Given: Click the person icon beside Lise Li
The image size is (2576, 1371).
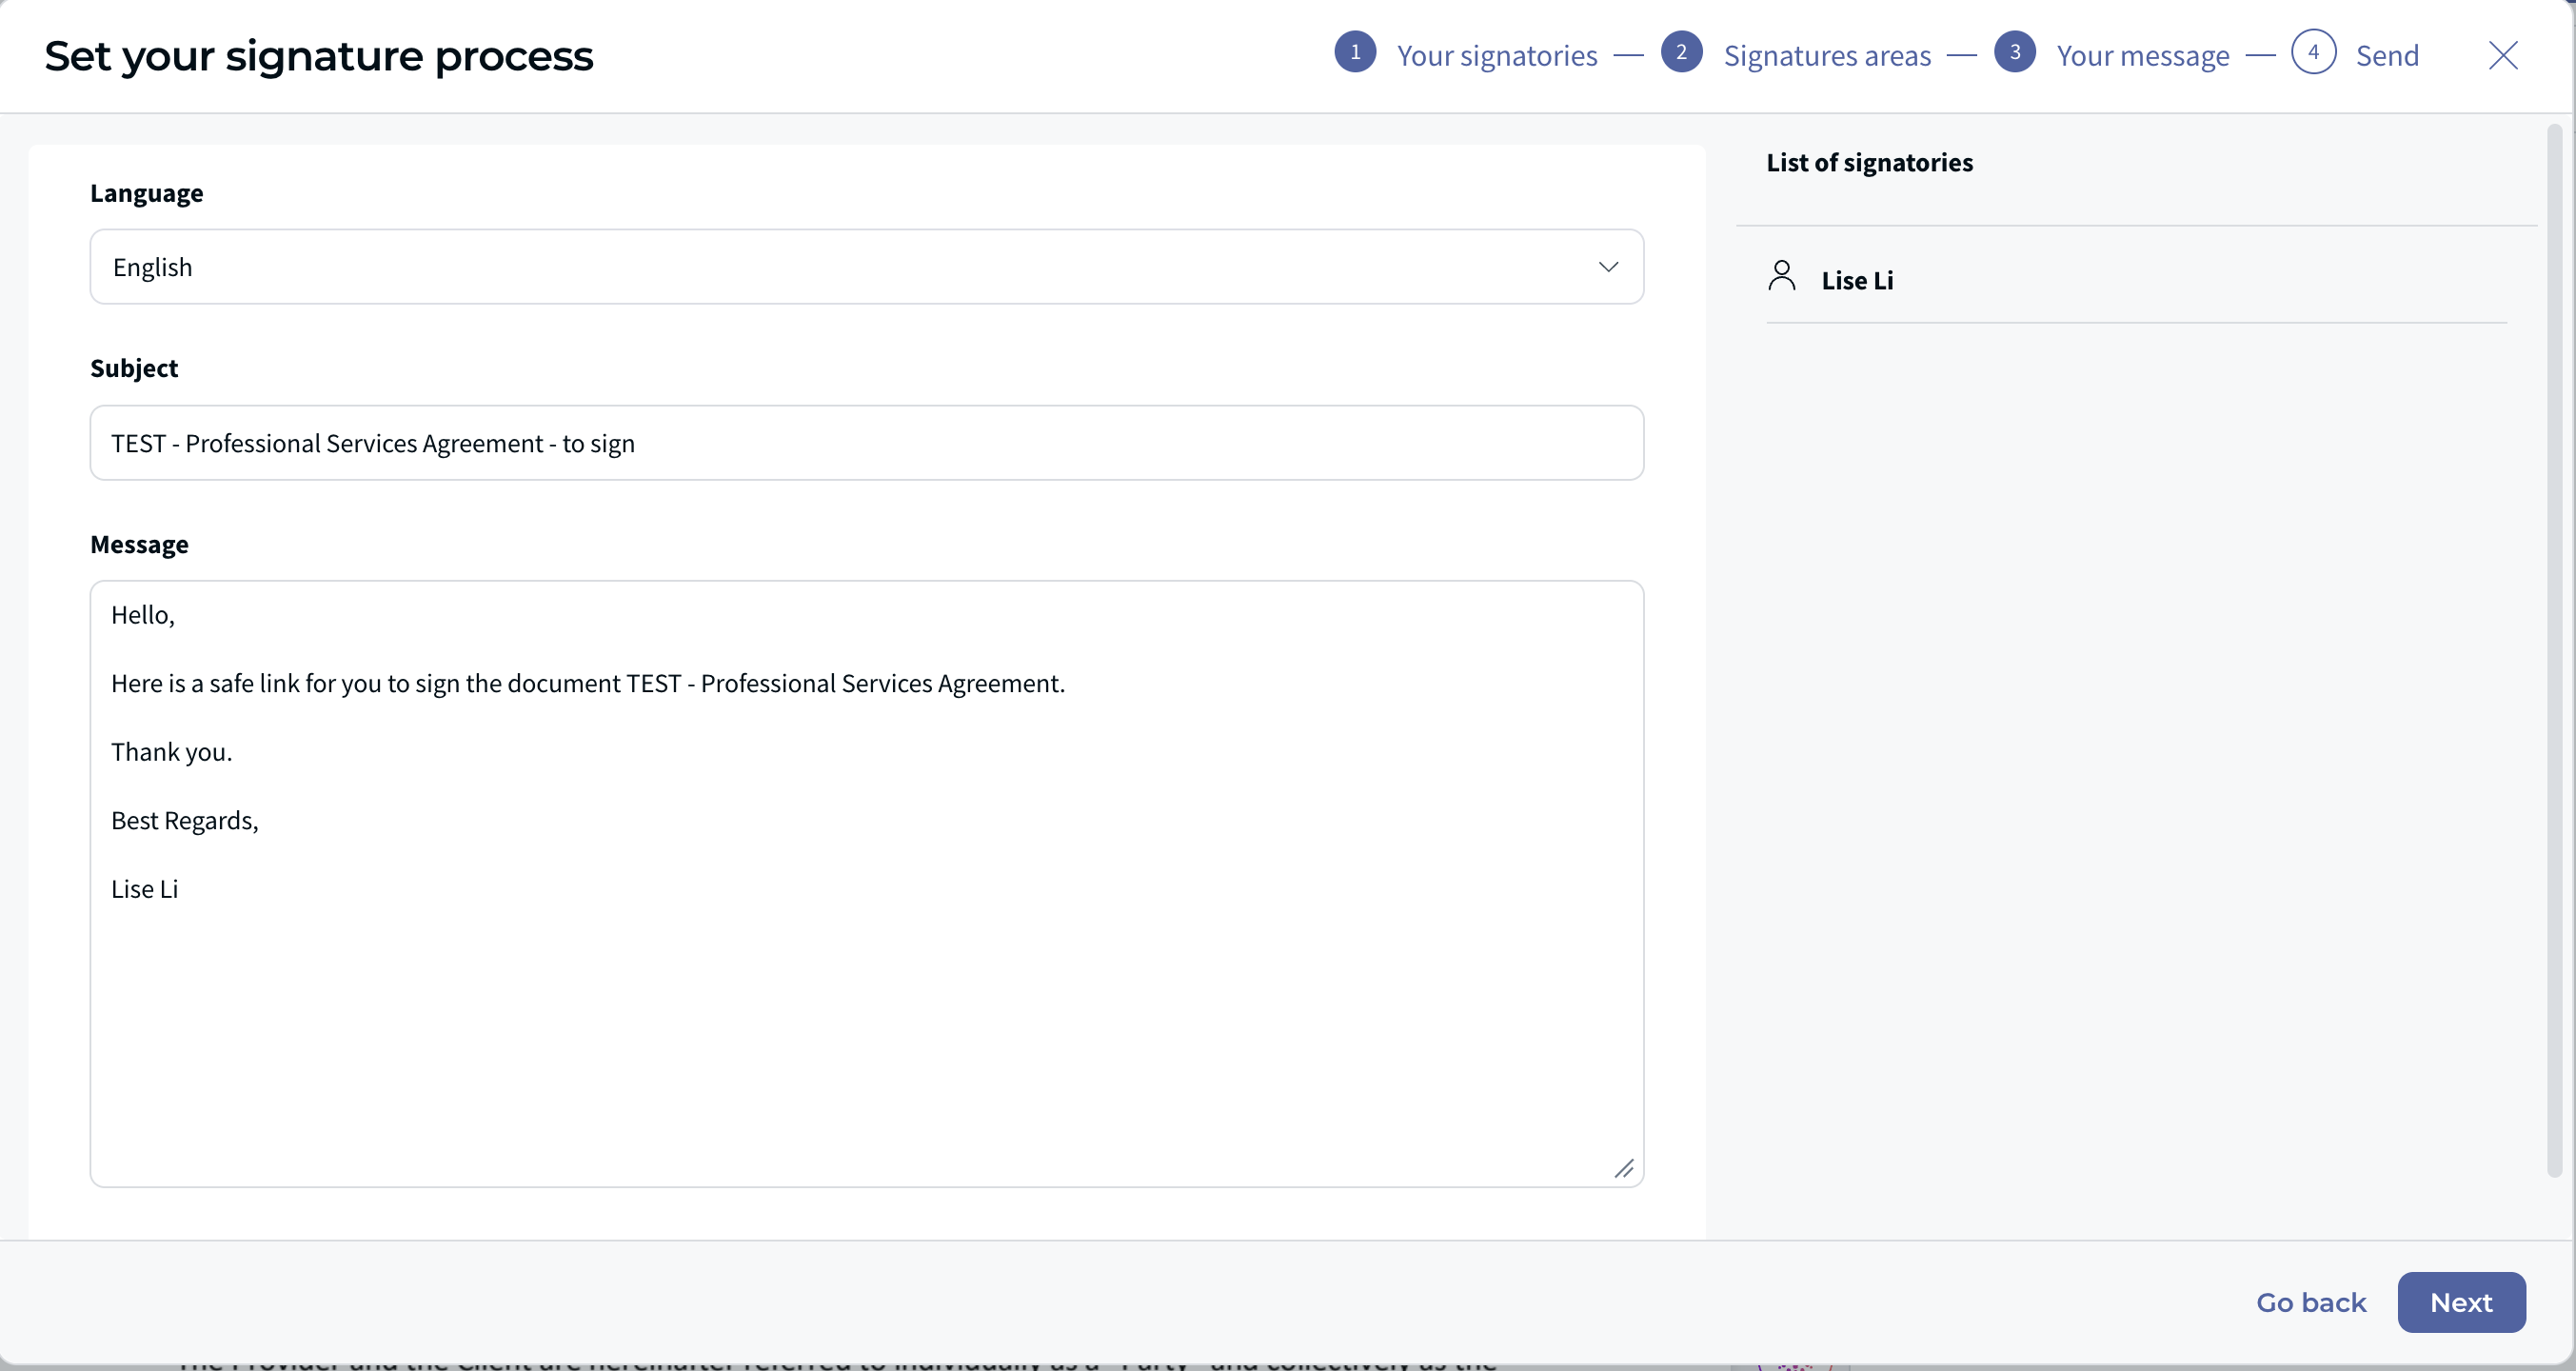Looking at the screenshot, I should coord(1781,276).
